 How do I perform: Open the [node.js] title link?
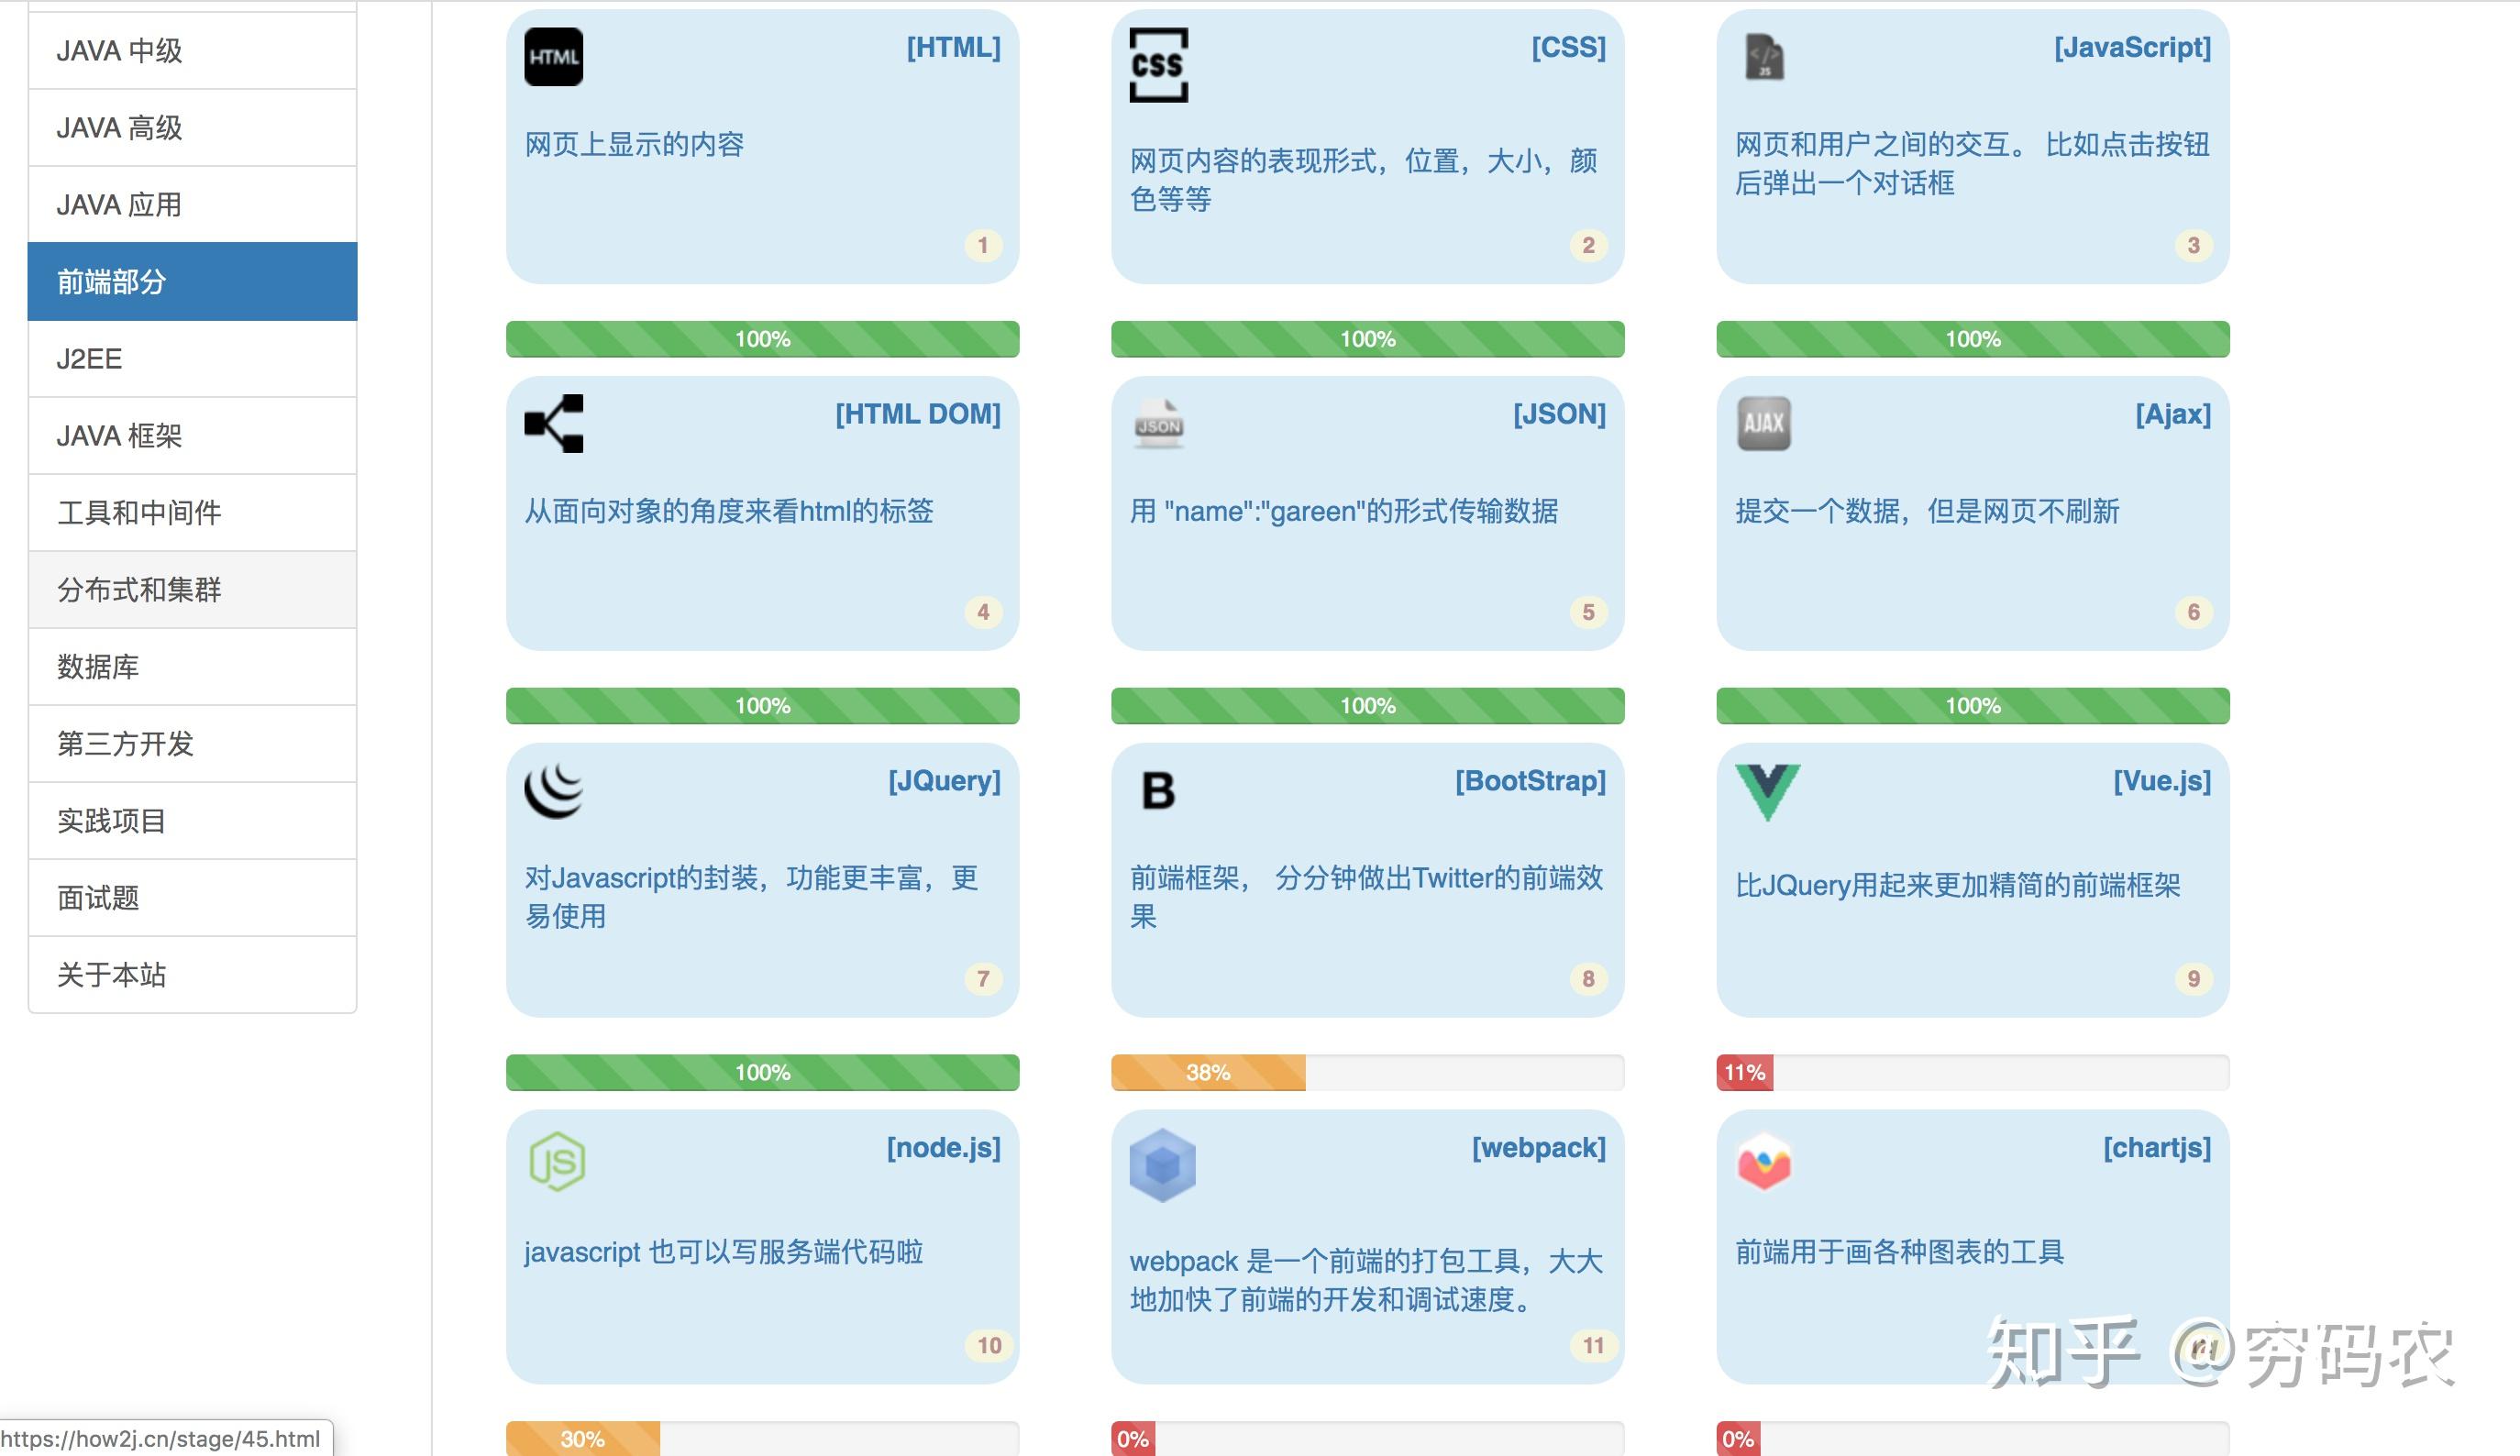click(x=943, y=1147)
